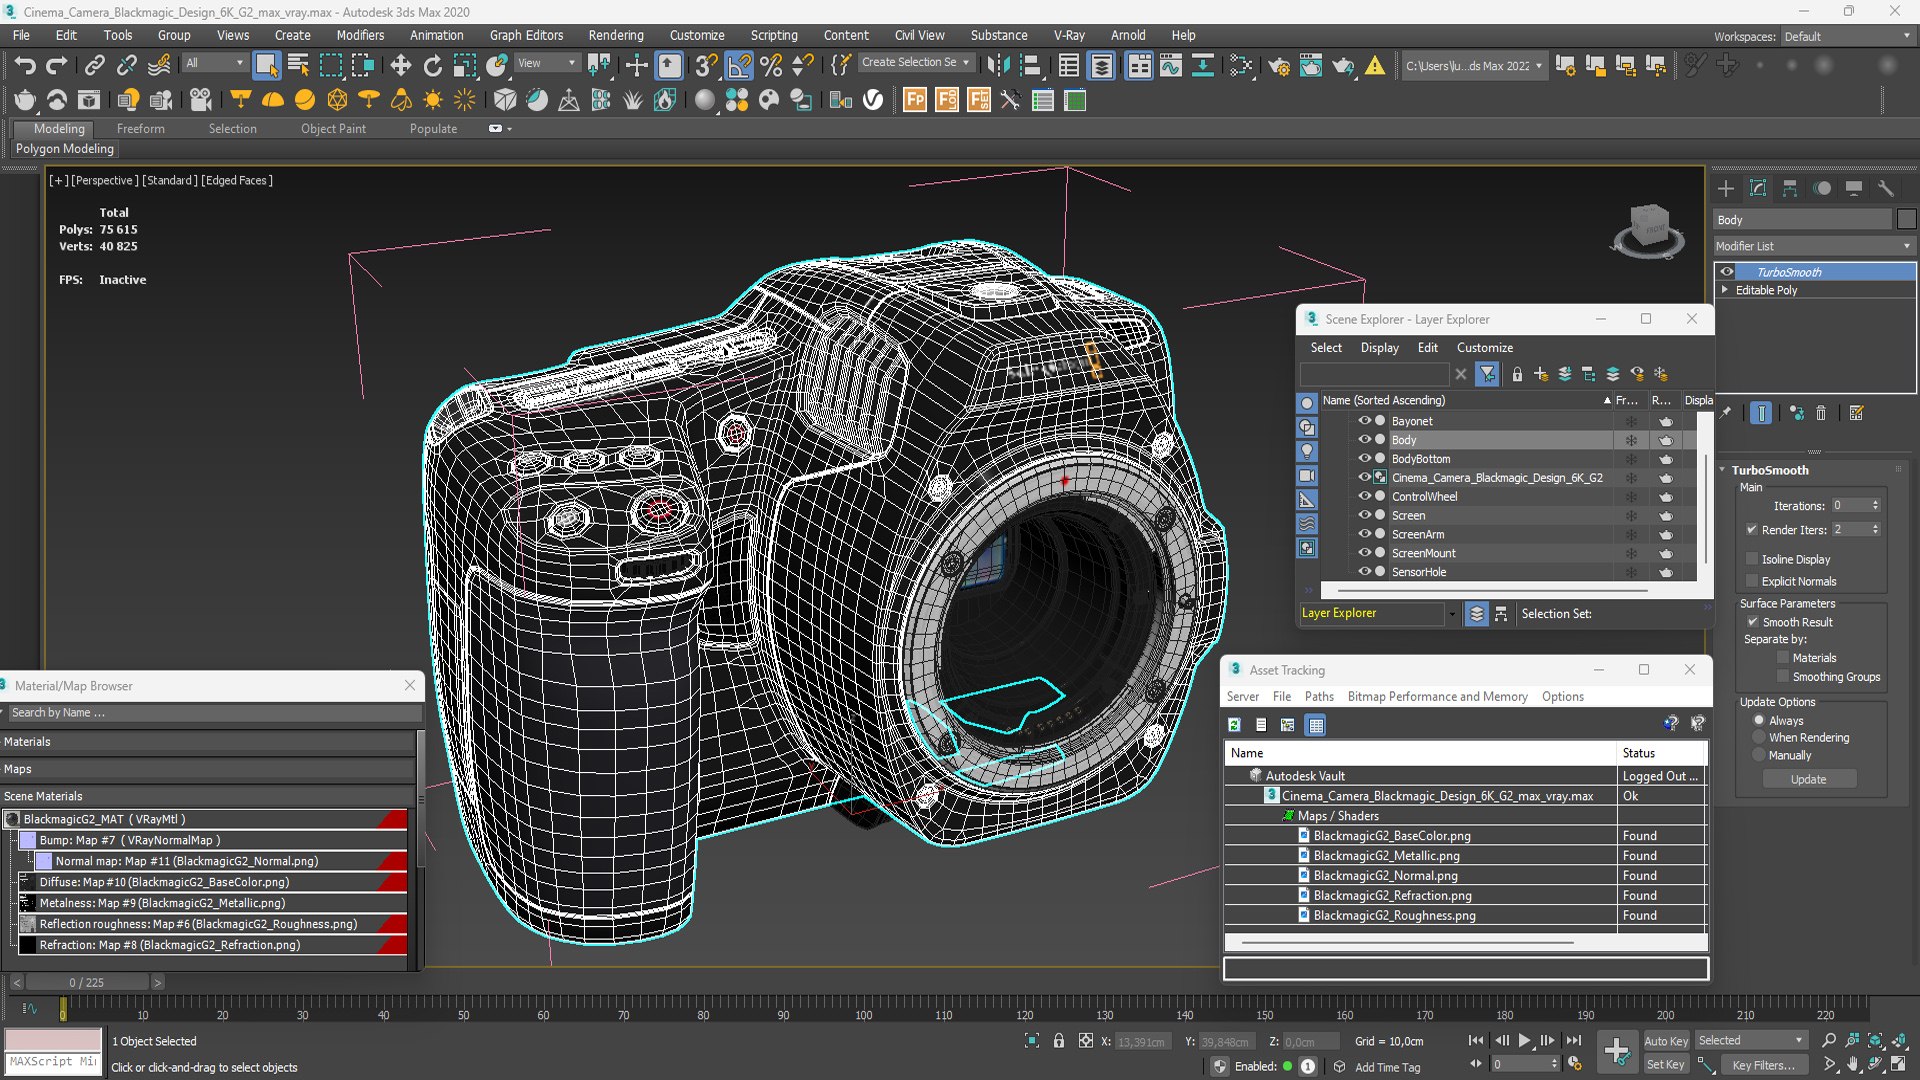The image size is (1920, 1080).
Task: Open the Workspaces Default dropdown
Action: [x=1846, y=36]
